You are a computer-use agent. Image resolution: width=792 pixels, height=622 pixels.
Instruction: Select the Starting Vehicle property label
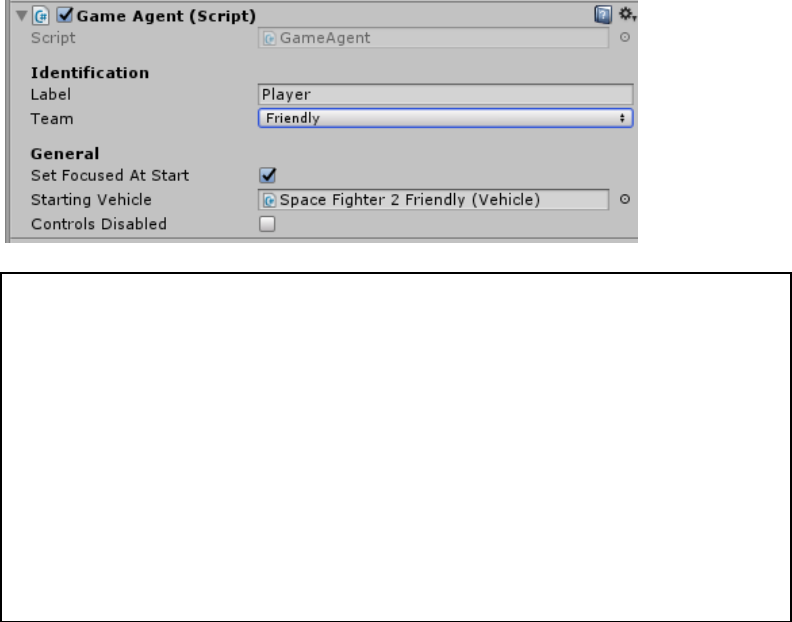pyautogui.click(x=91, y=200)
